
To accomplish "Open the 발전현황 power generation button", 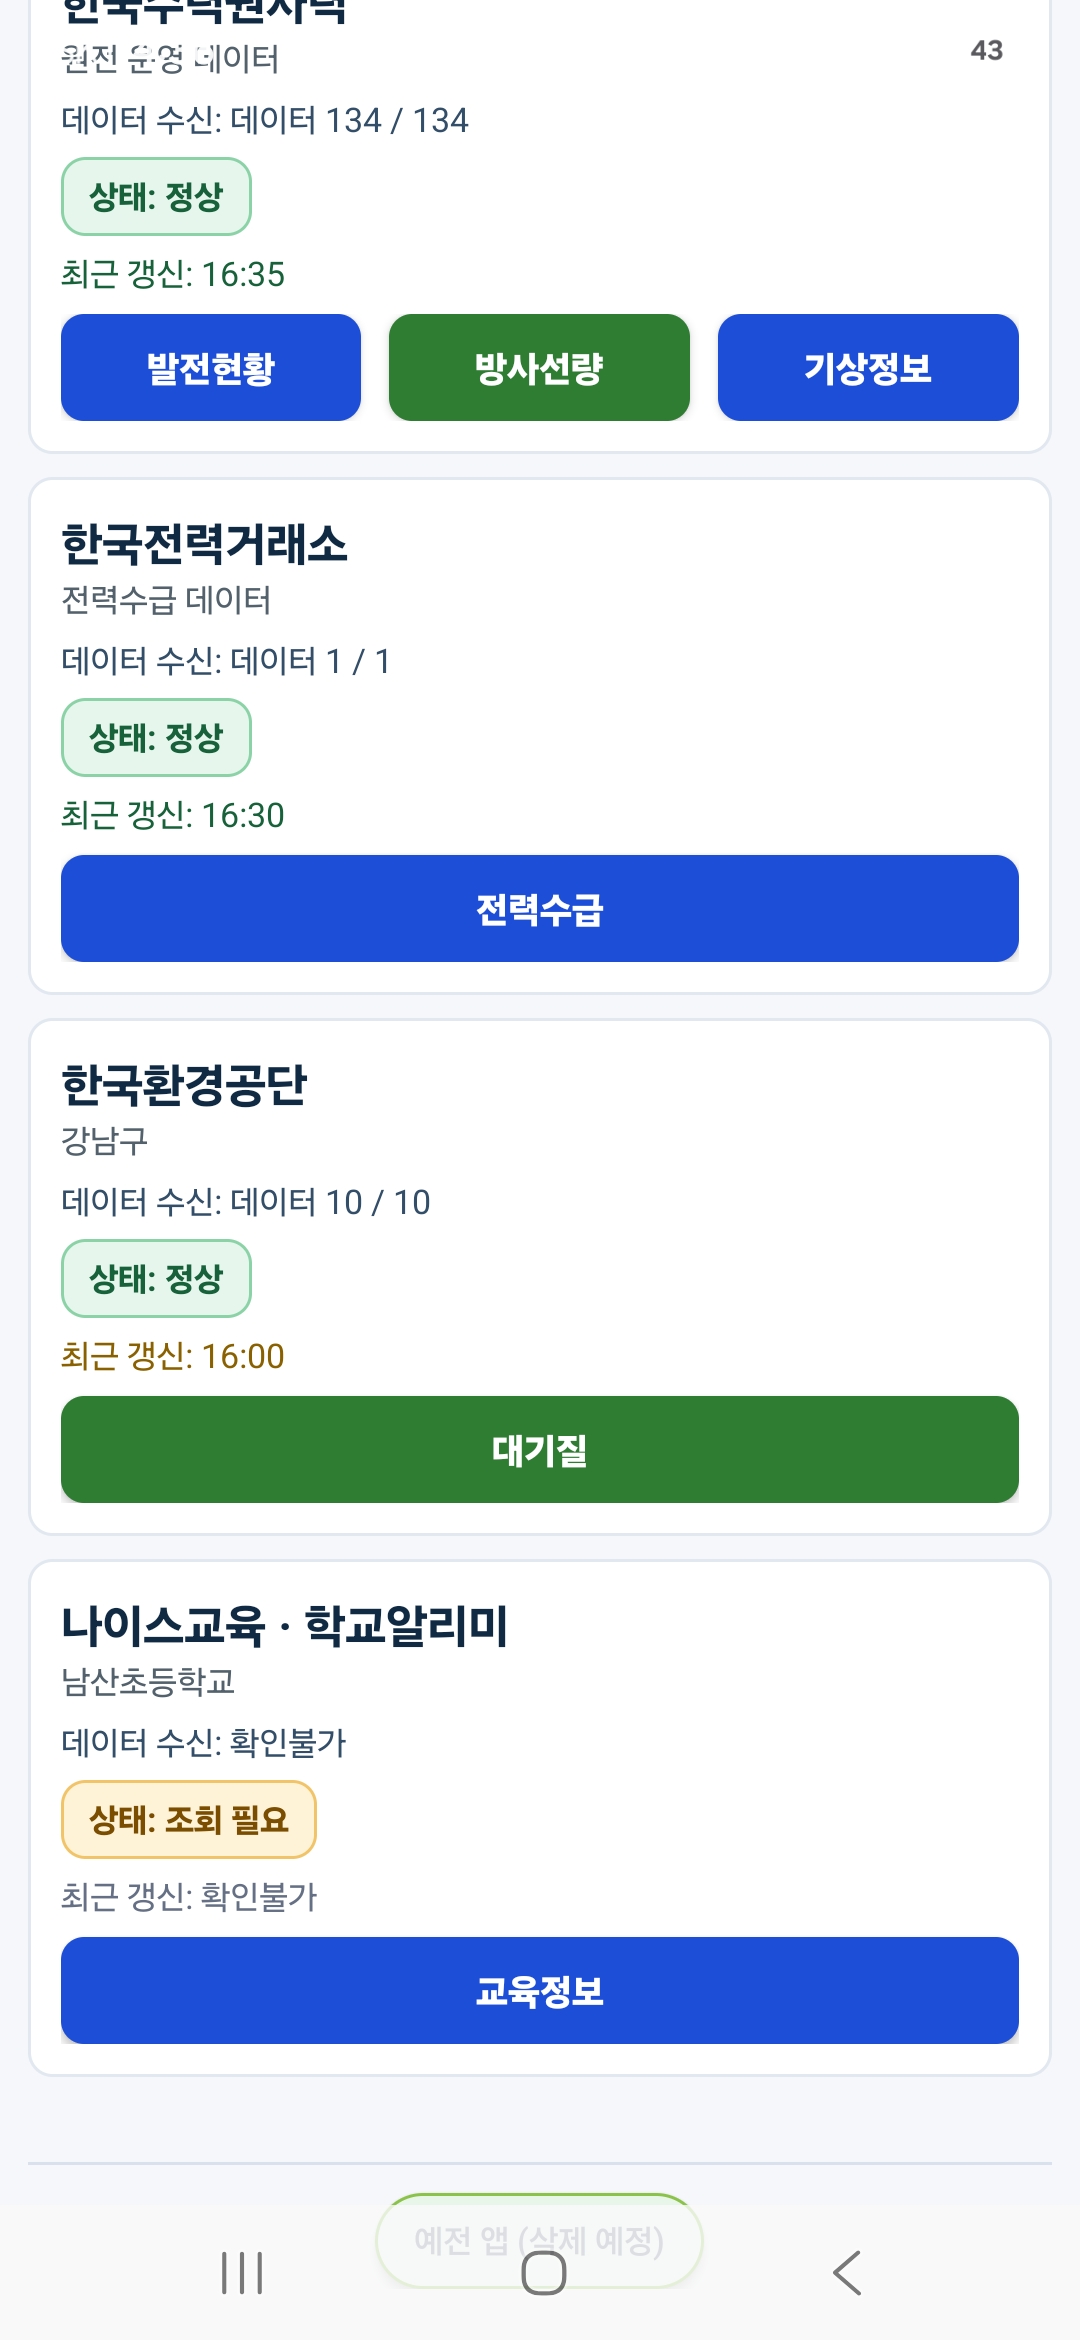I will (x=211, y=367).
